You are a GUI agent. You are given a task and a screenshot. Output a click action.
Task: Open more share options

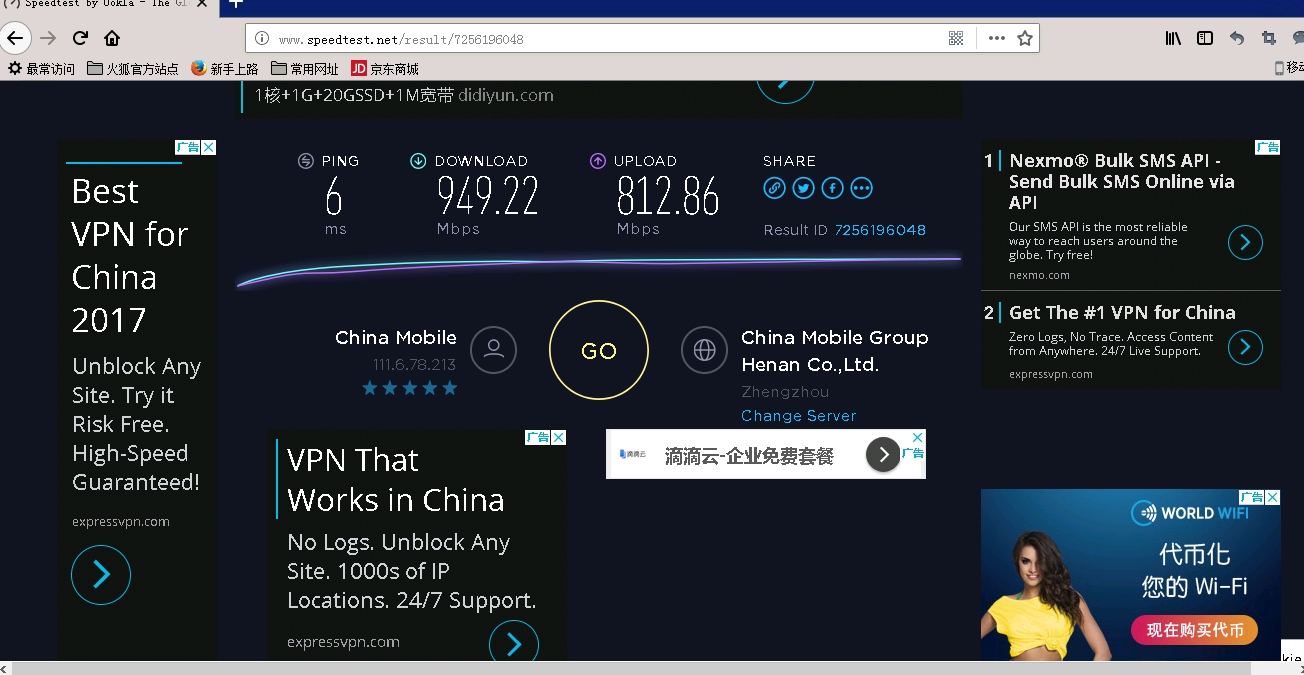861,188
